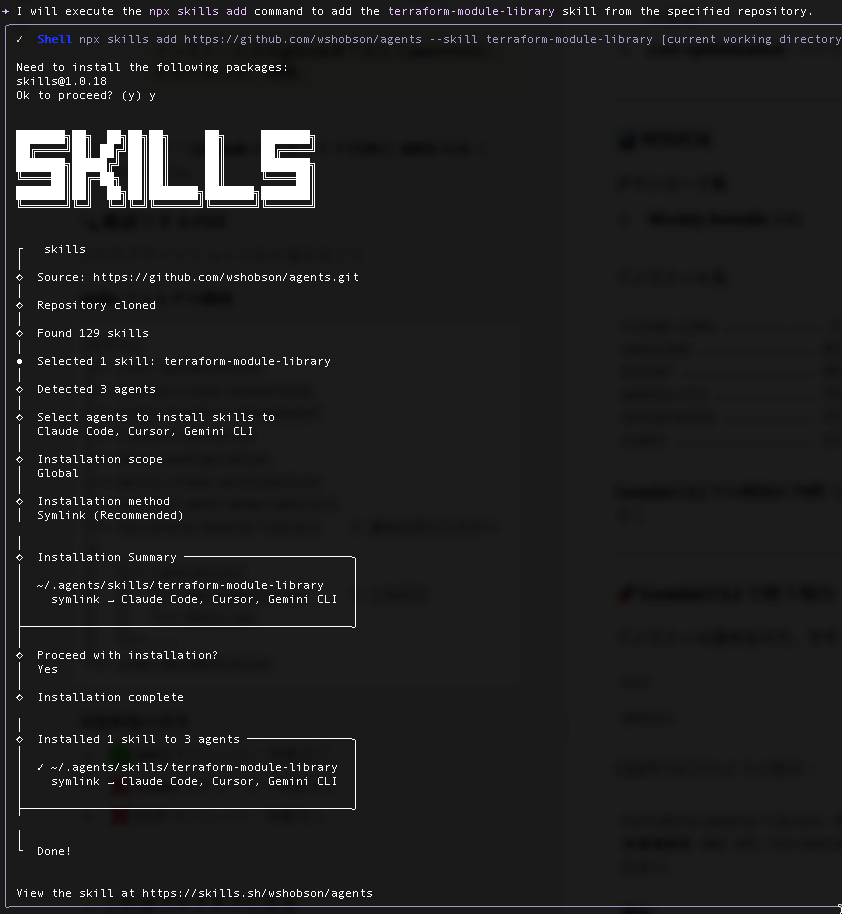Click the Installation Summary box heading

107,557
